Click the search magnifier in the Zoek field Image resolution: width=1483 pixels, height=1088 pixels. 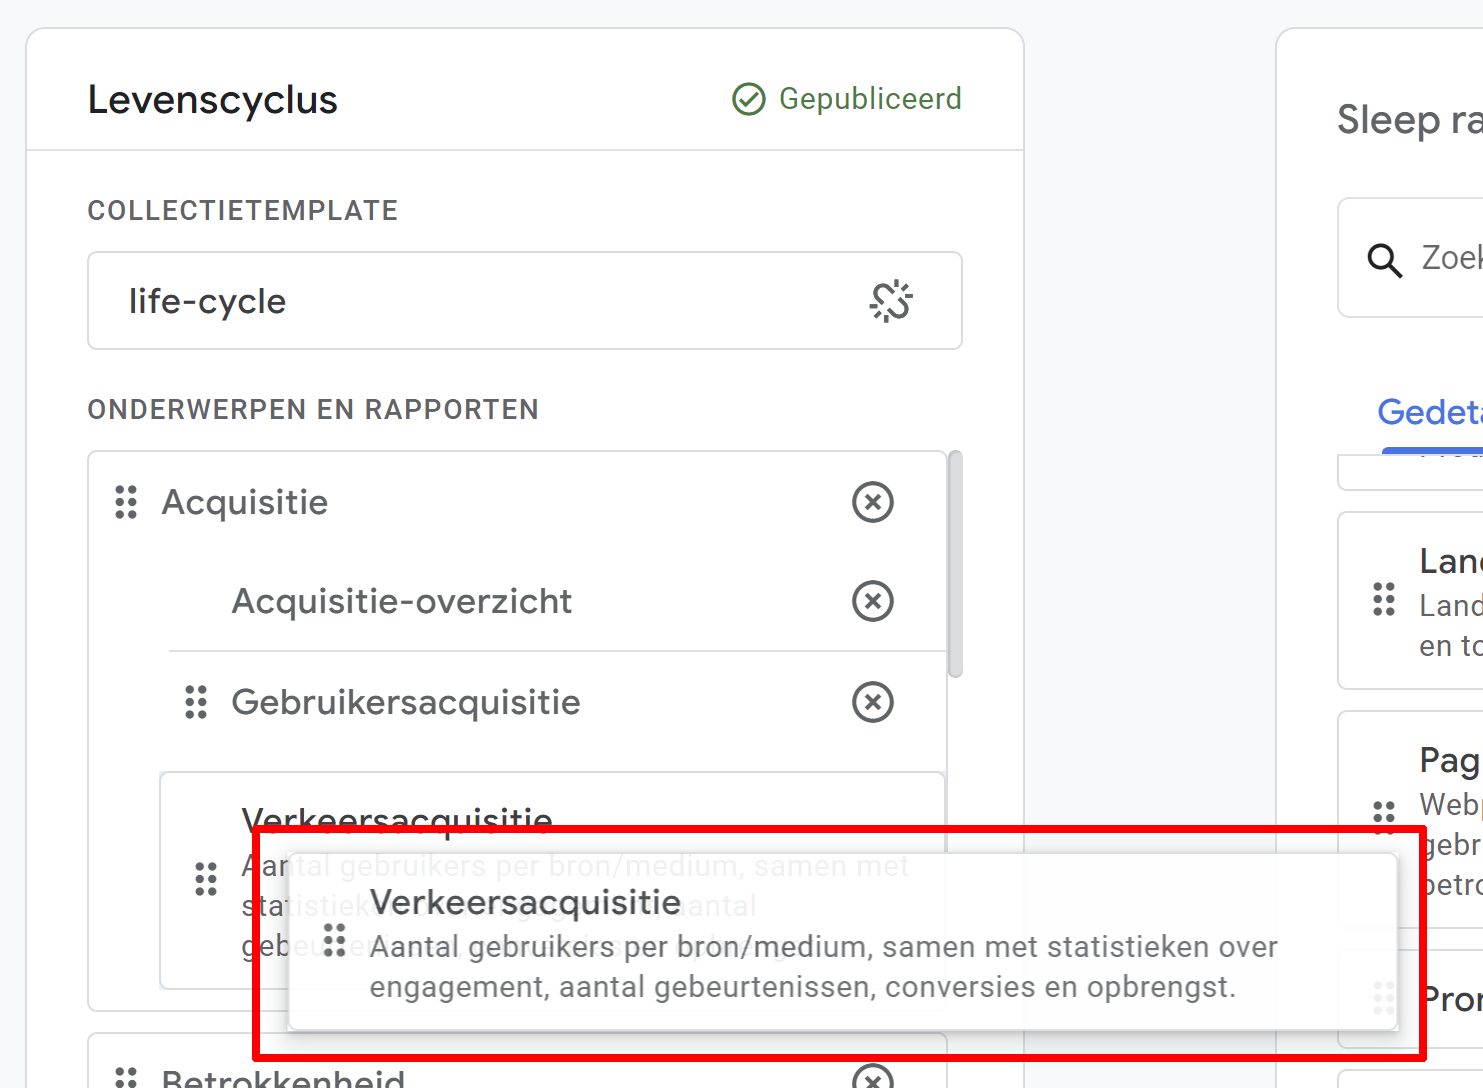[1383, 259]
